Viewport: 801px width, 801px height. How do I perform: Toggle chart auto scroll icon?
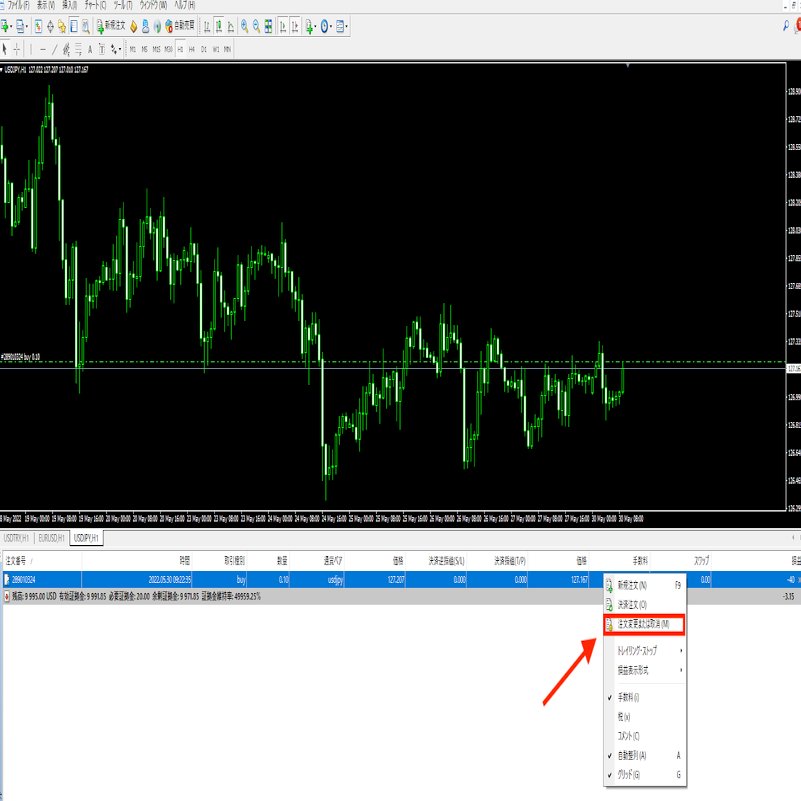tap(283, 26)
